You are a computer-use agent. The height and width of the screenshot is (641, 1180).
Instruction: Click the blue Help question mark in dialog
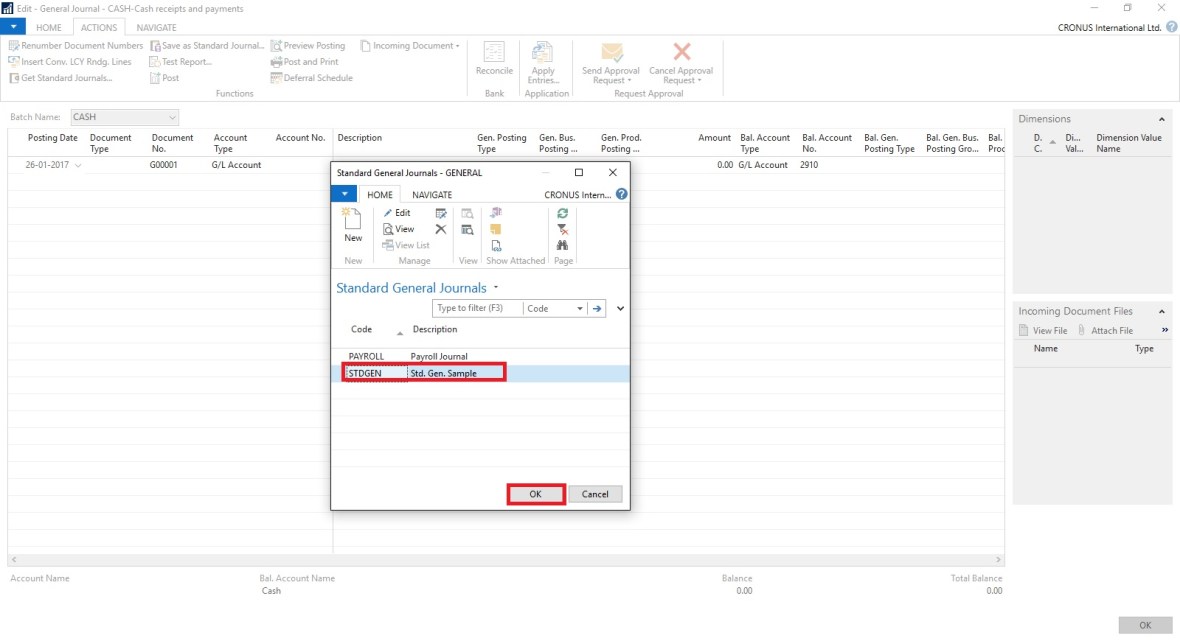[x=621, y=195]
